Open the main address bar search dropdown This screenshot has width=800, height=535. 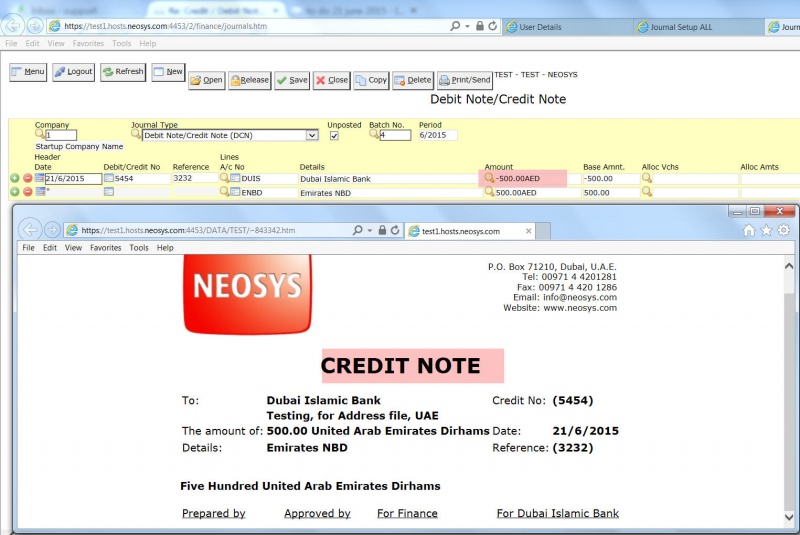pos(467,26)
